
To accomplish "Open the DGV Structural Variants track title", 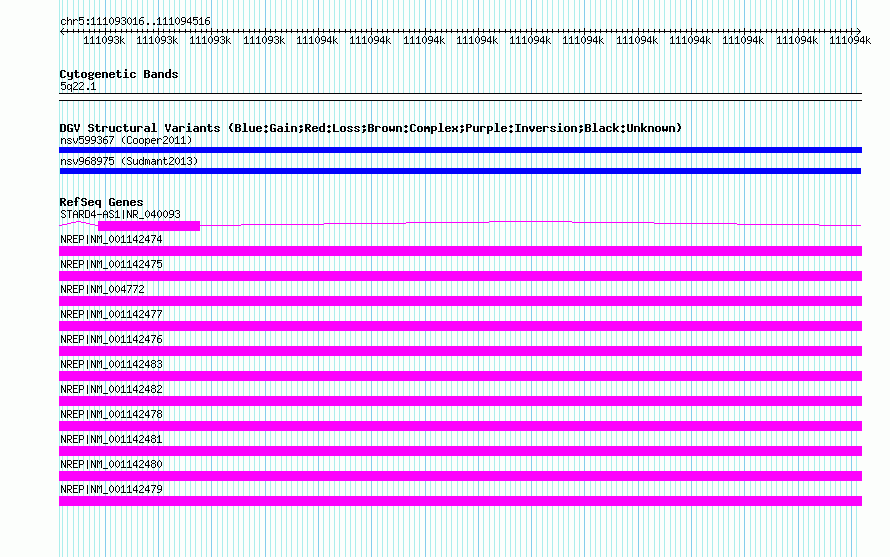I will [371, 128].
